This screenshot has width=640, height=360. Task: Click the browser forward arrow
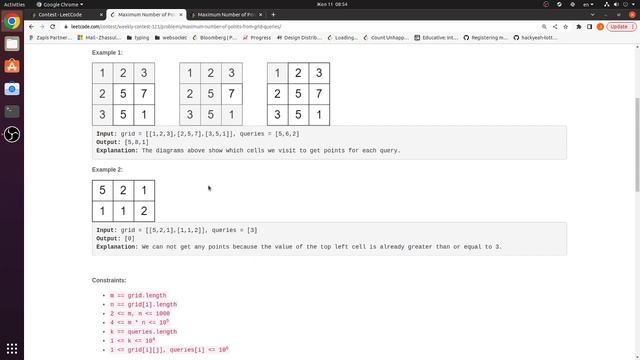pyautogui.click(x=42, y=27)
